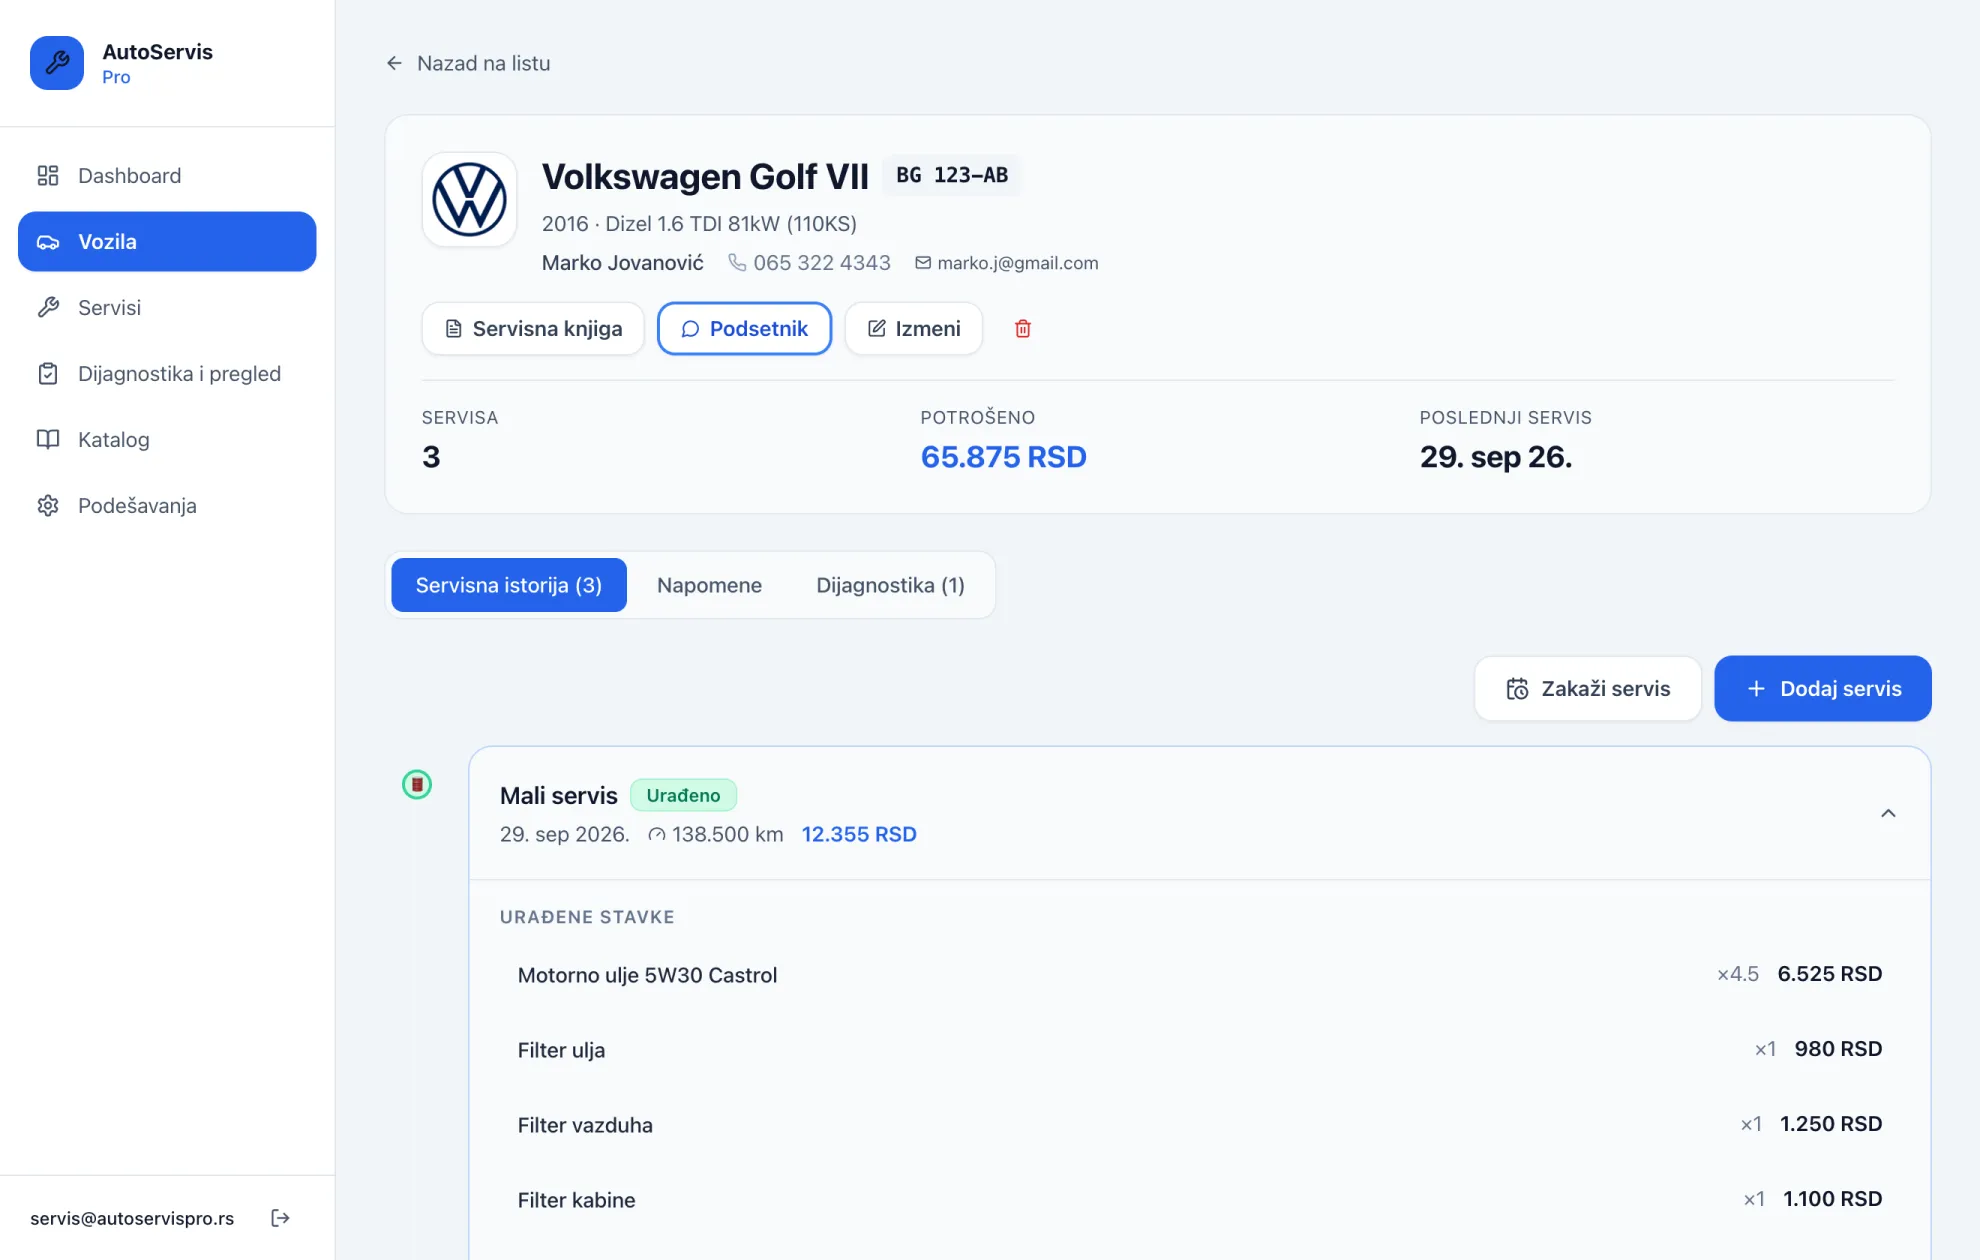Click the Nazad na listu link text
The image size is (1980, 1260).
pyautogui.click(x=484, y=63)
